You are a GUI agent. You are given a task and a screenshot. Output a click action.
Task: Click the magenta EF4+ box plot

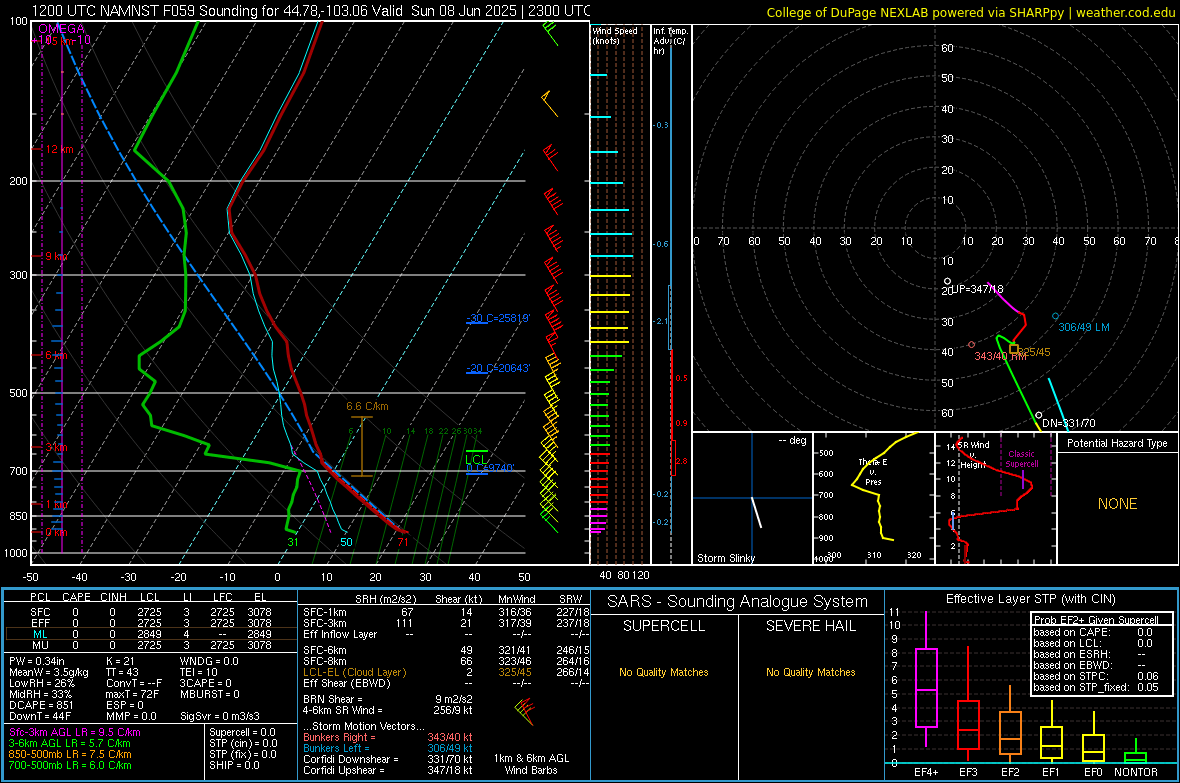pyautogui.click(x=926, y=681)
